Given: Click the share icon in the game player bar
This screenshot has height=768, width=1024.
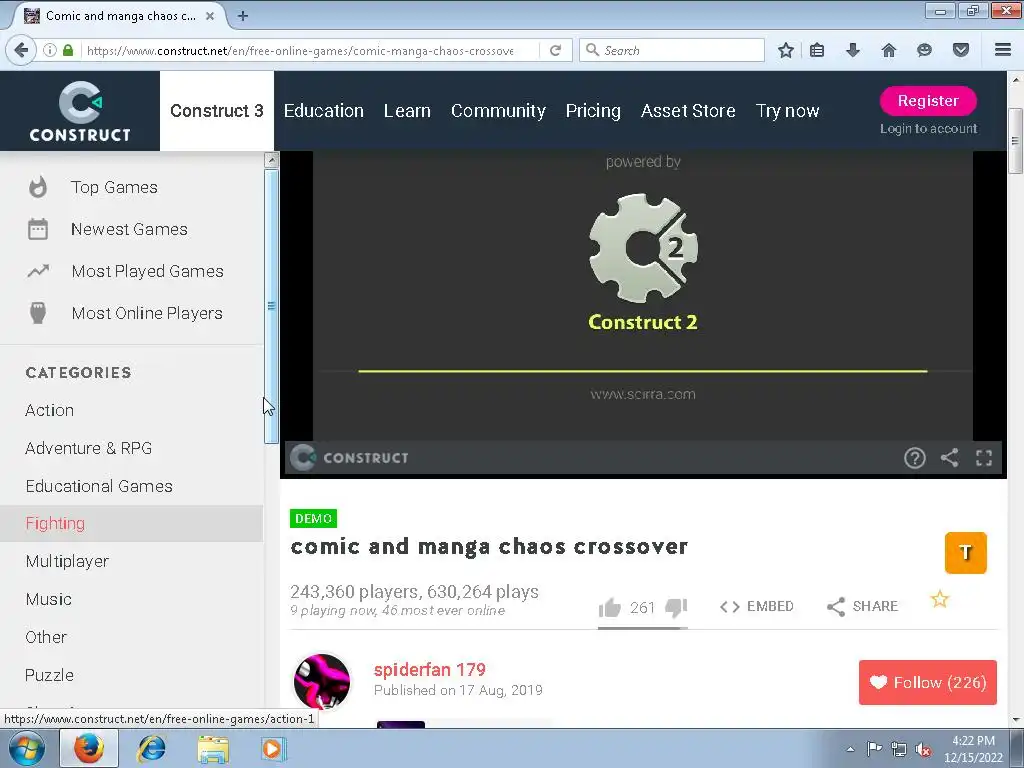Looking at the screenshot, I should coord(950,458).
